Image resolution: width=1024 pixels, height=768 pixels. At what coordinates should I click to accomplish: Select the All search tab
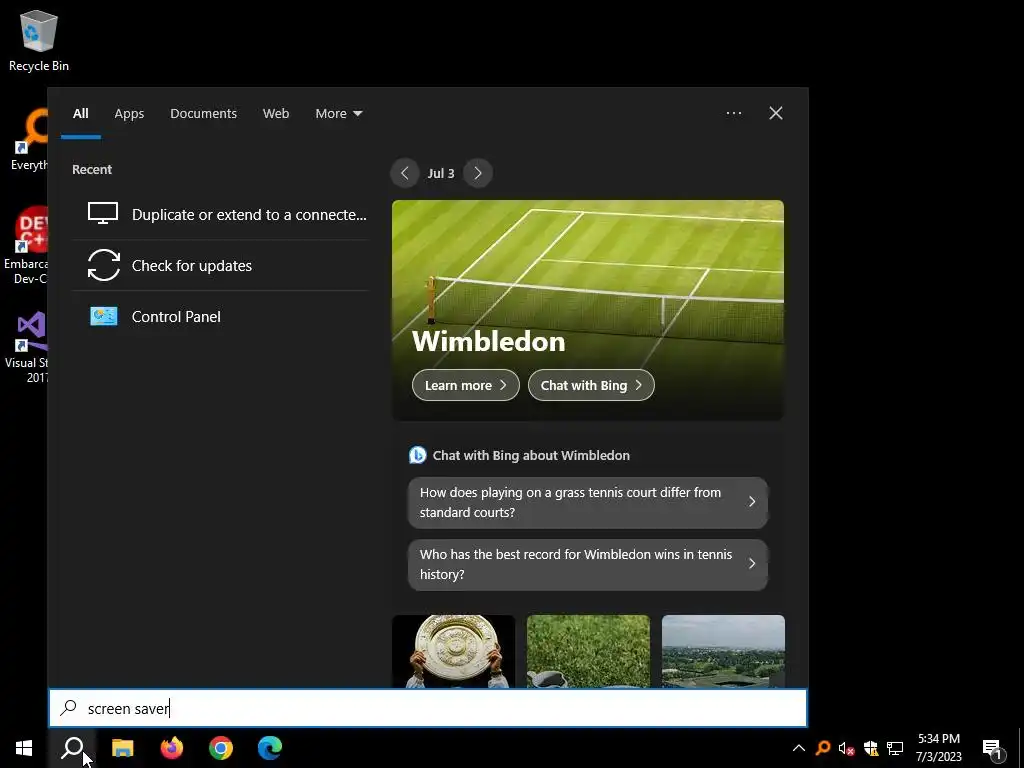pyautogui.click(x=80, y=114)
